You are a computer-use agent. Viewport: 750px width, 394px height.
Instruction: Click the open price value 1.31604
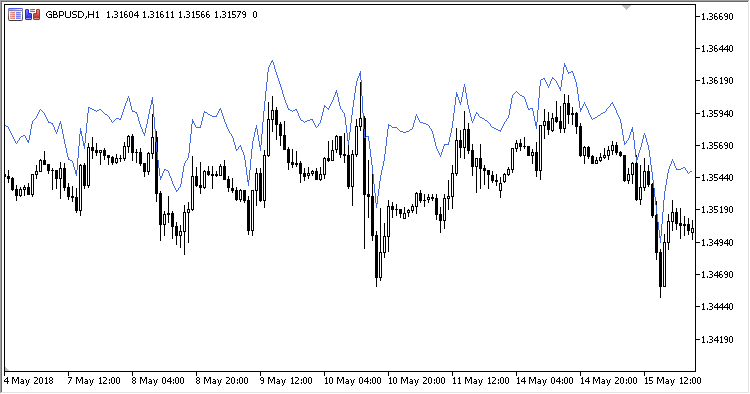coord(122,15)
